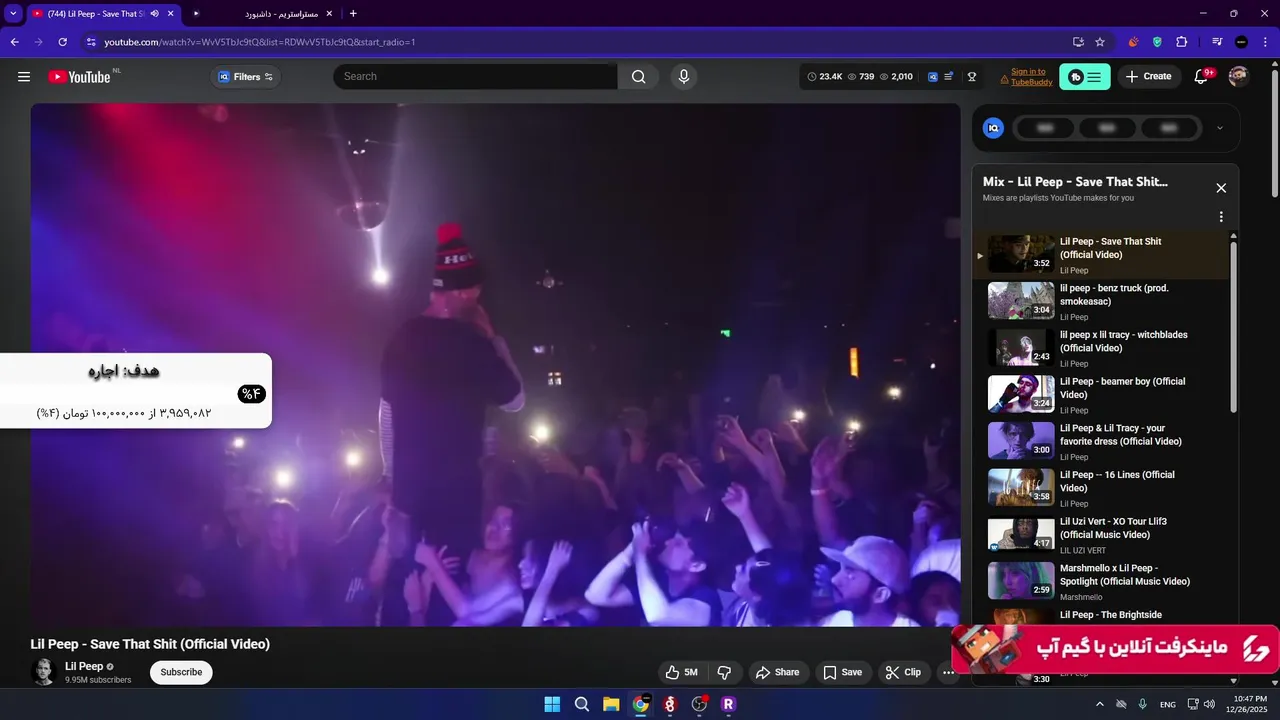This screenshot has height=720, width=1280.
Task: Open the tab search dropdown
Action: coord(13,14)
